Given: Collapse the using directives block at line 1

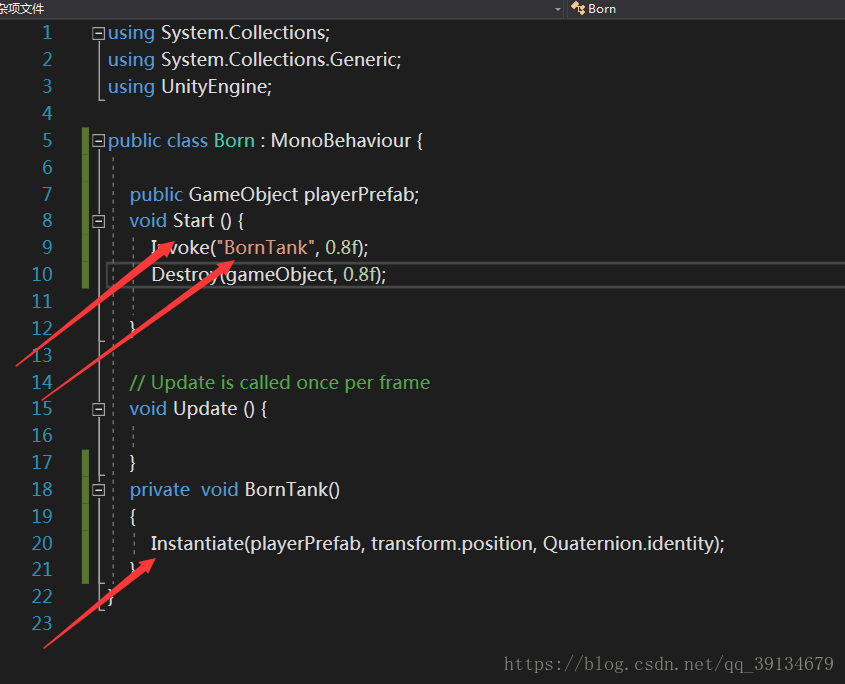Looking at the screenshot, I should click(98, 33).
